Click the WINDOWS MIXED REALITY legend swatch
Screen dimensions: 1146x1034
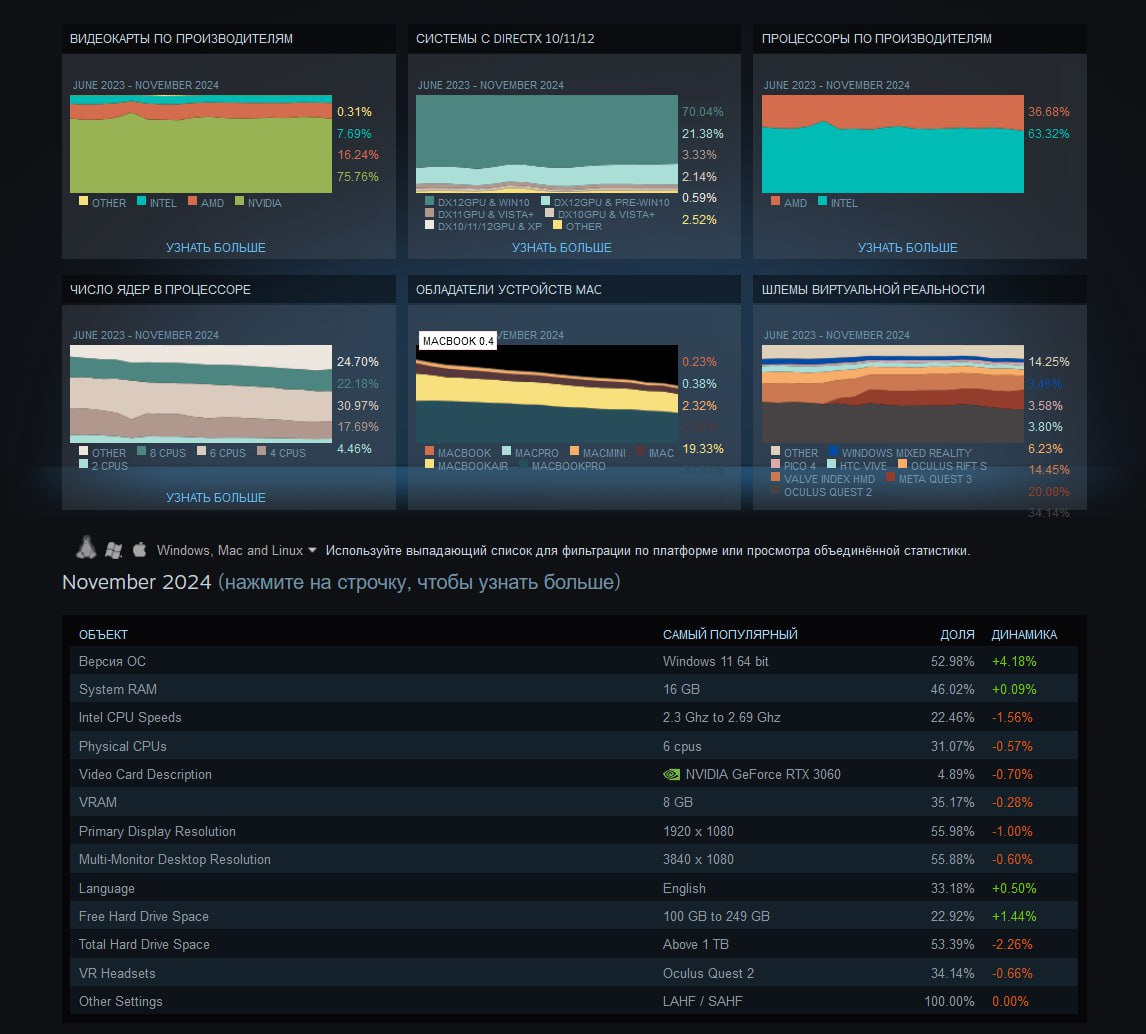click(833, 451)
